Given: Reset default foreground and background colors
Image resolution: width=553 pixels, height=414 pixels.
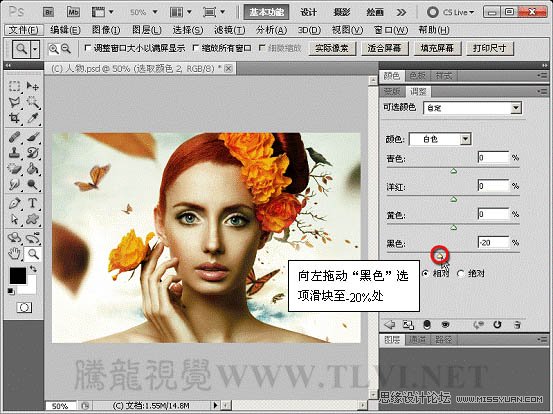Looking at the screenshot, I should tap(11, 291).
